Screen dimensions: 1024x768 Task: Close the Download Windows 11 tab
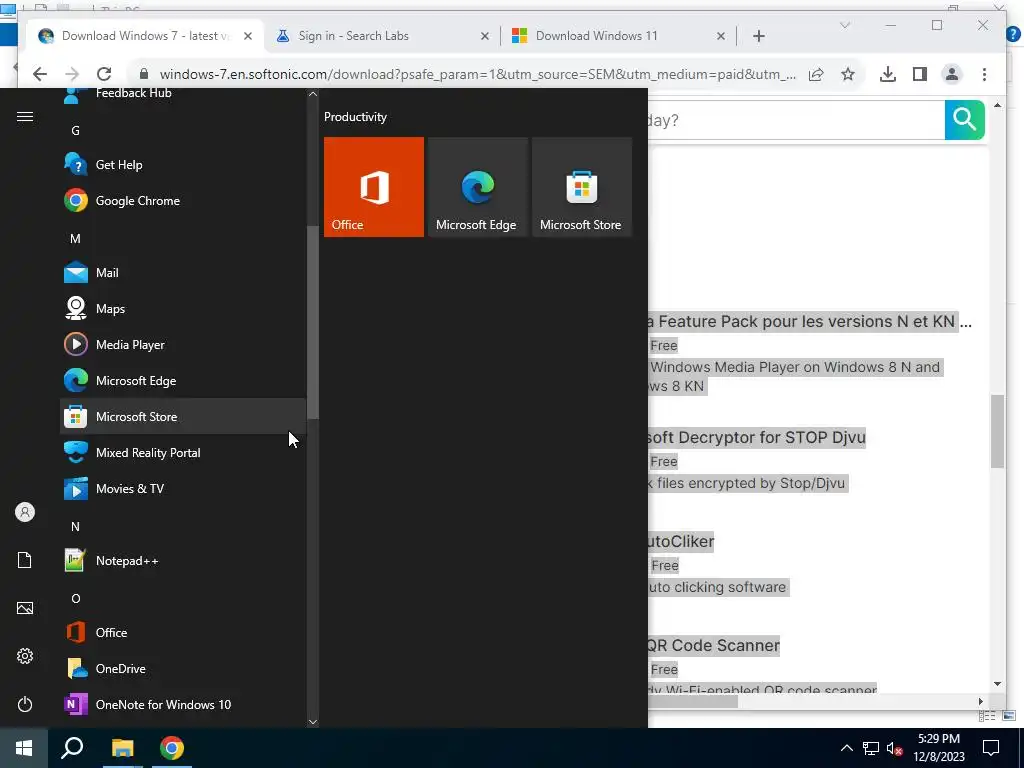point(720,37)
